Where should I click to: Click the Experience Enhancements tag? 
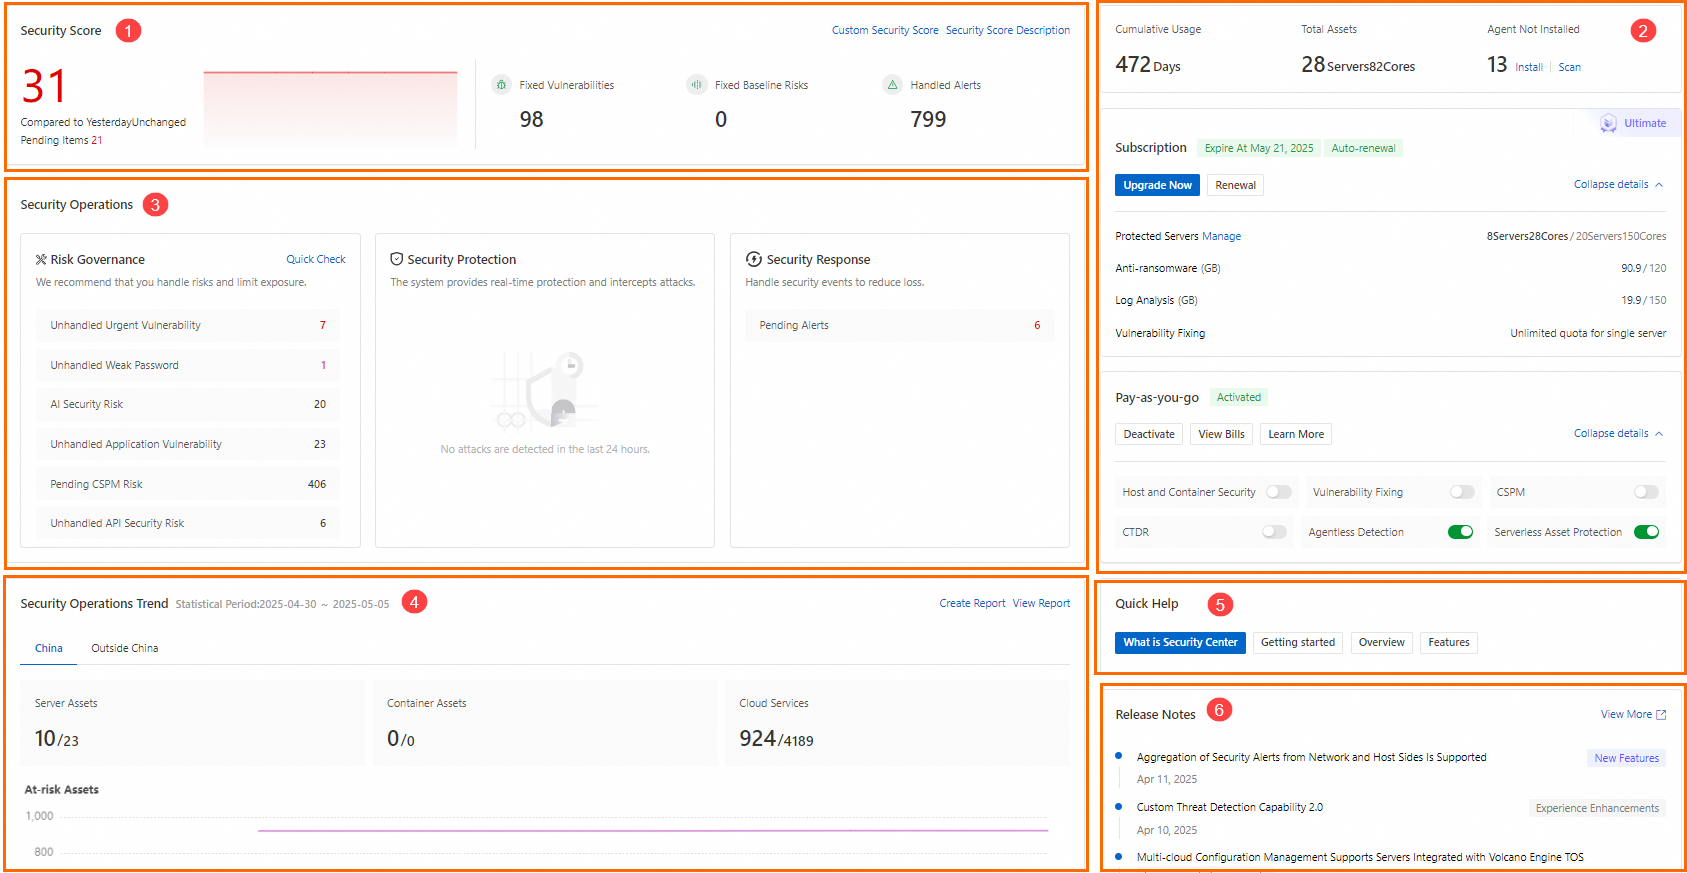1597,808
